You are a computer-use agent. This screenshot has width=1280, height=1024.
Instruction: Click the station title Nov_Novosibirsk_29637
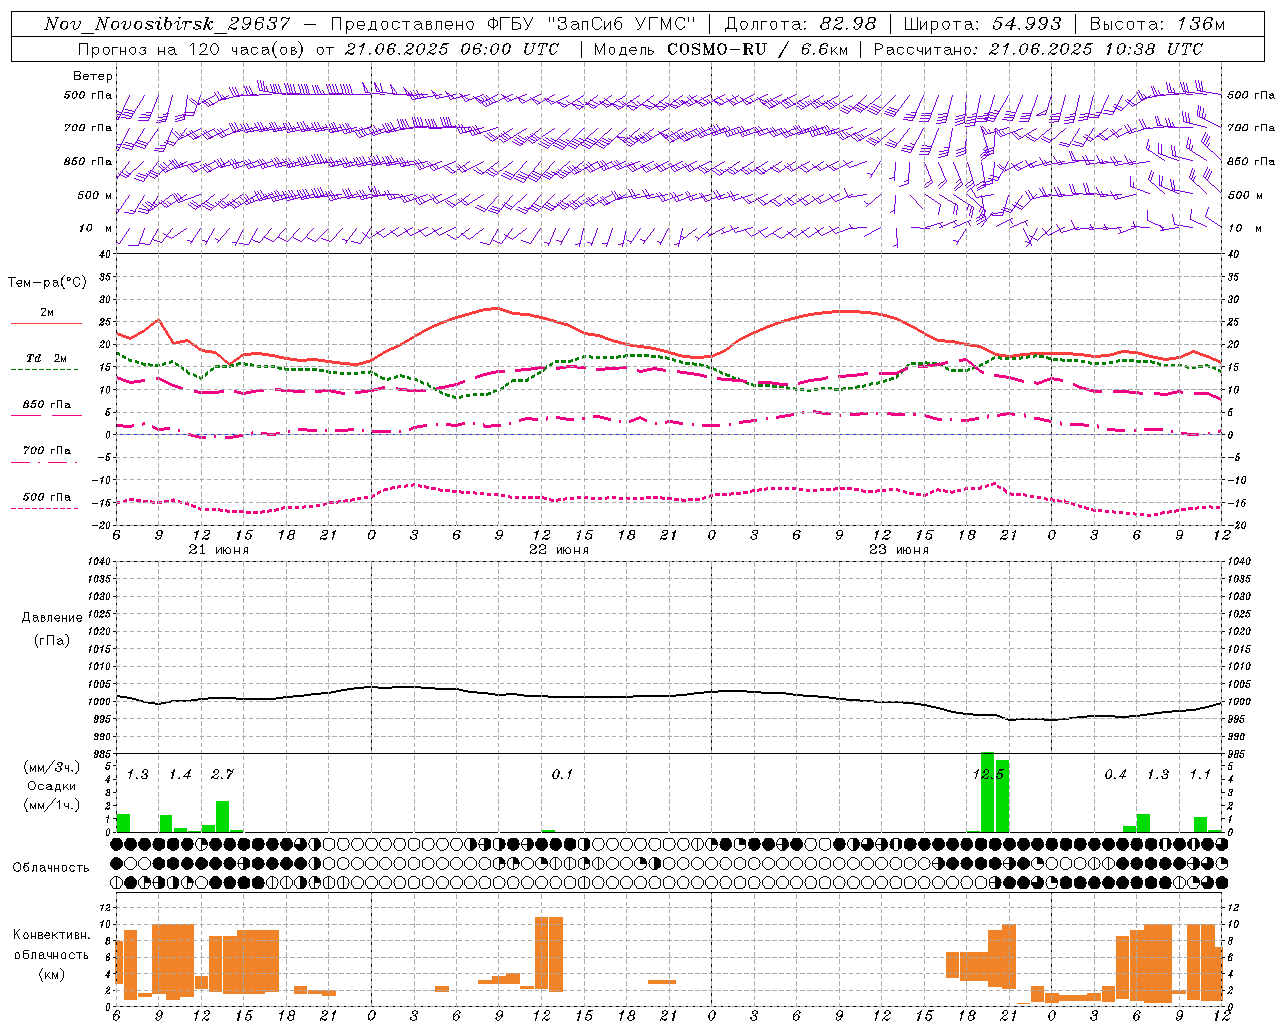tap(167, 24)
